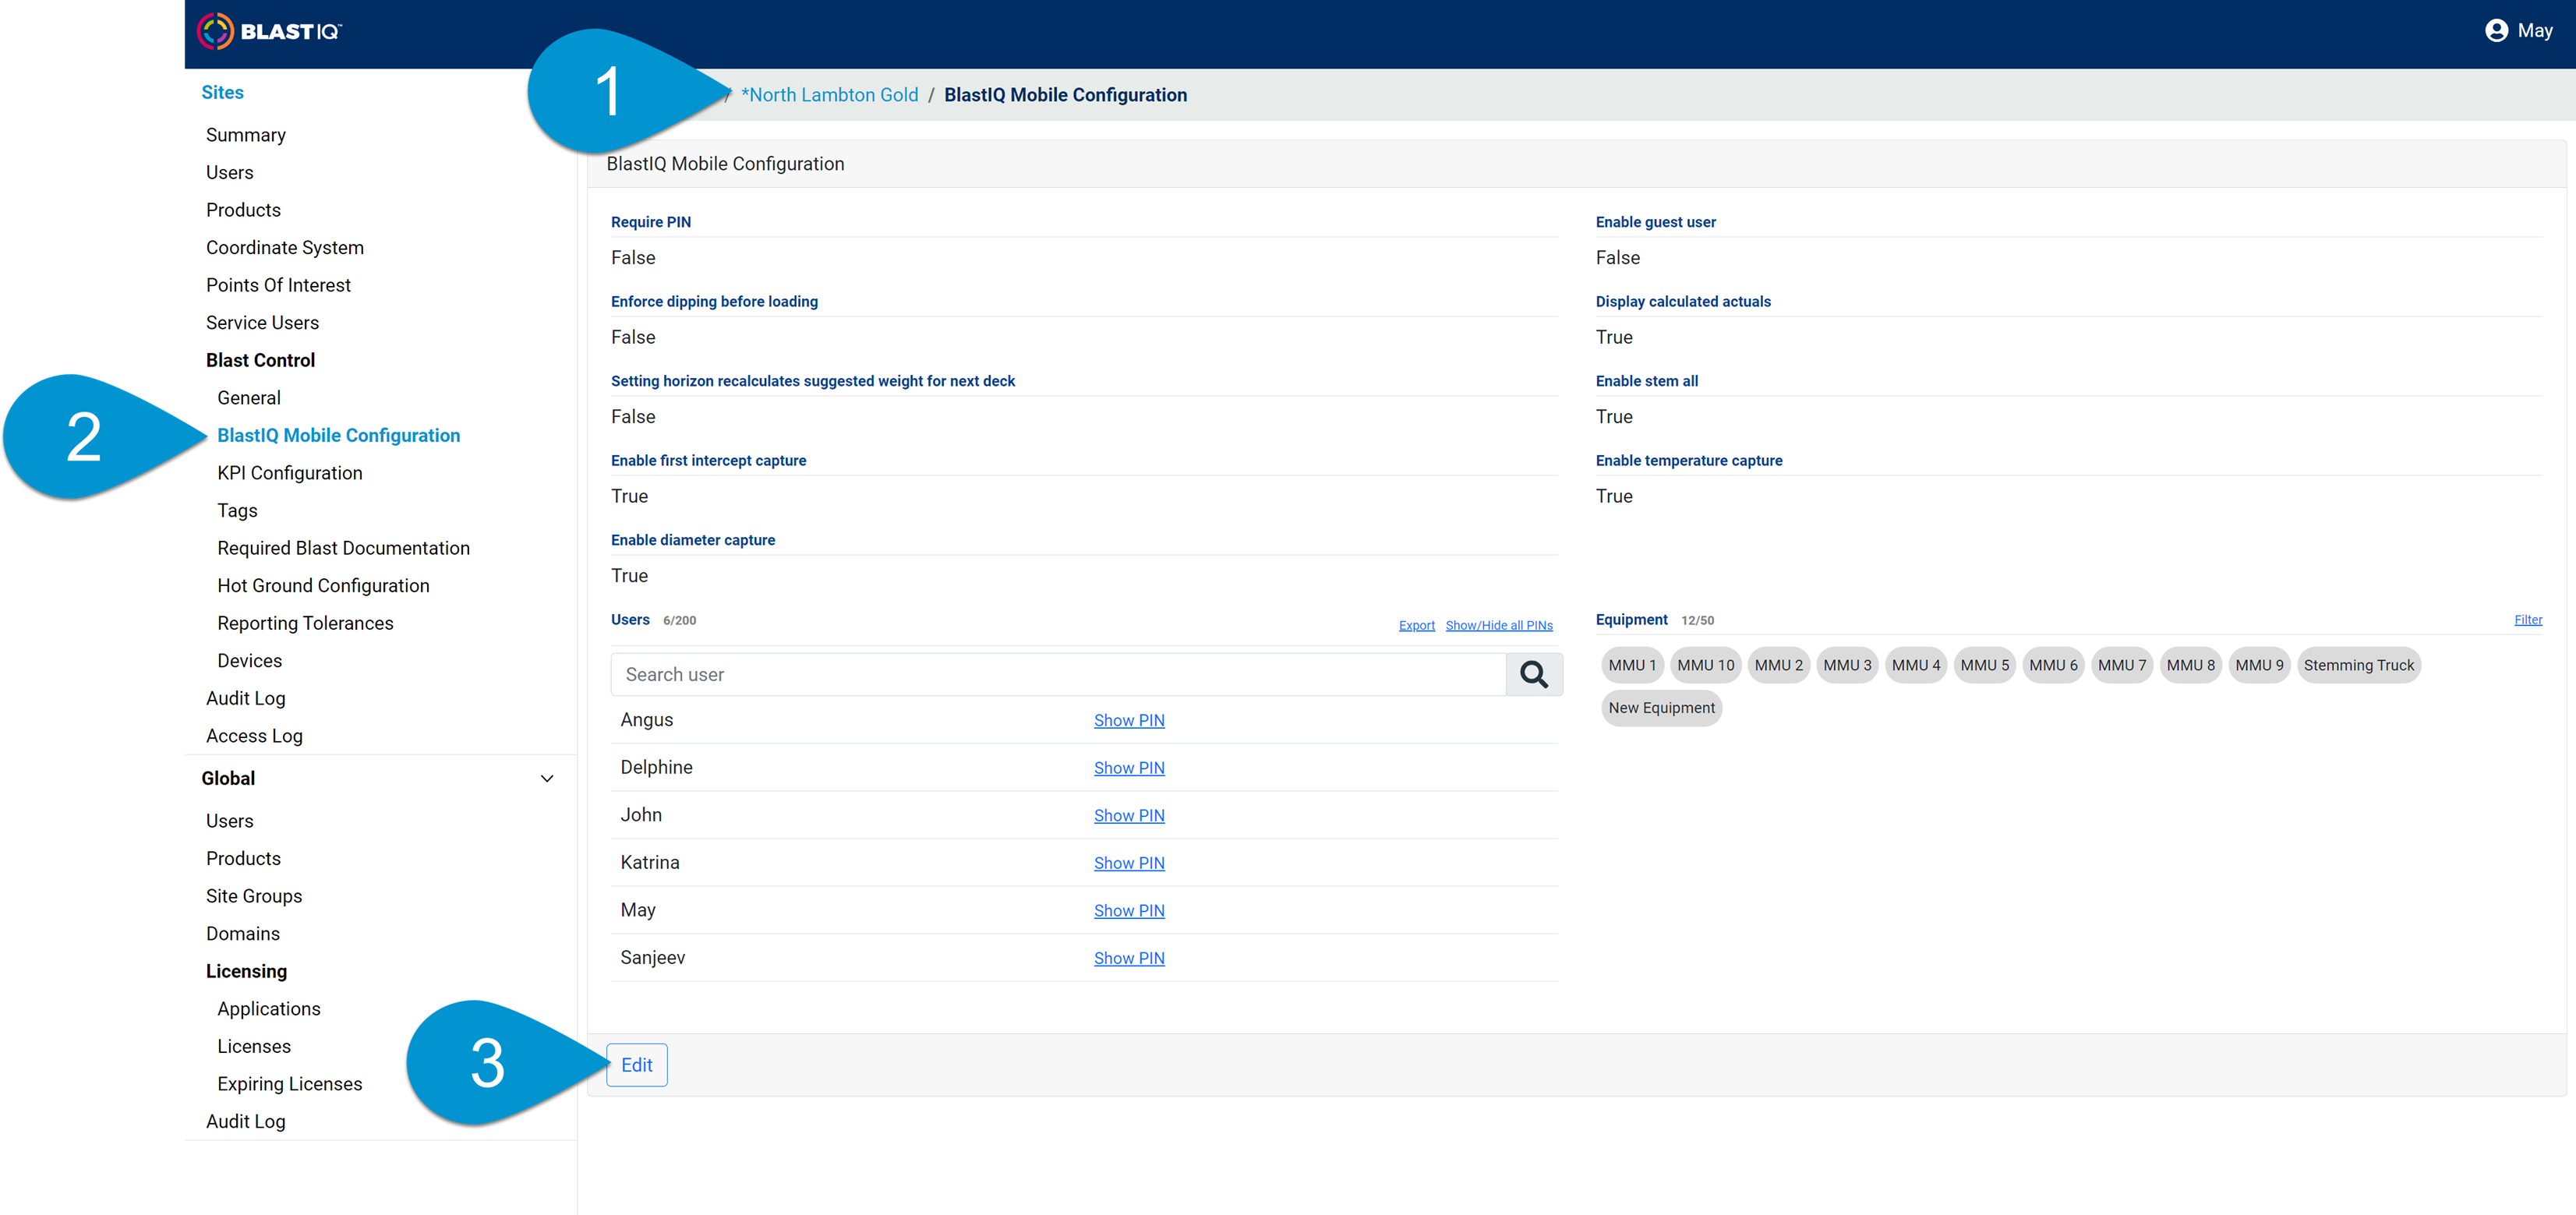2576x1215 pixels.
Task: Show PIN for Angus
Action: 1129,721
